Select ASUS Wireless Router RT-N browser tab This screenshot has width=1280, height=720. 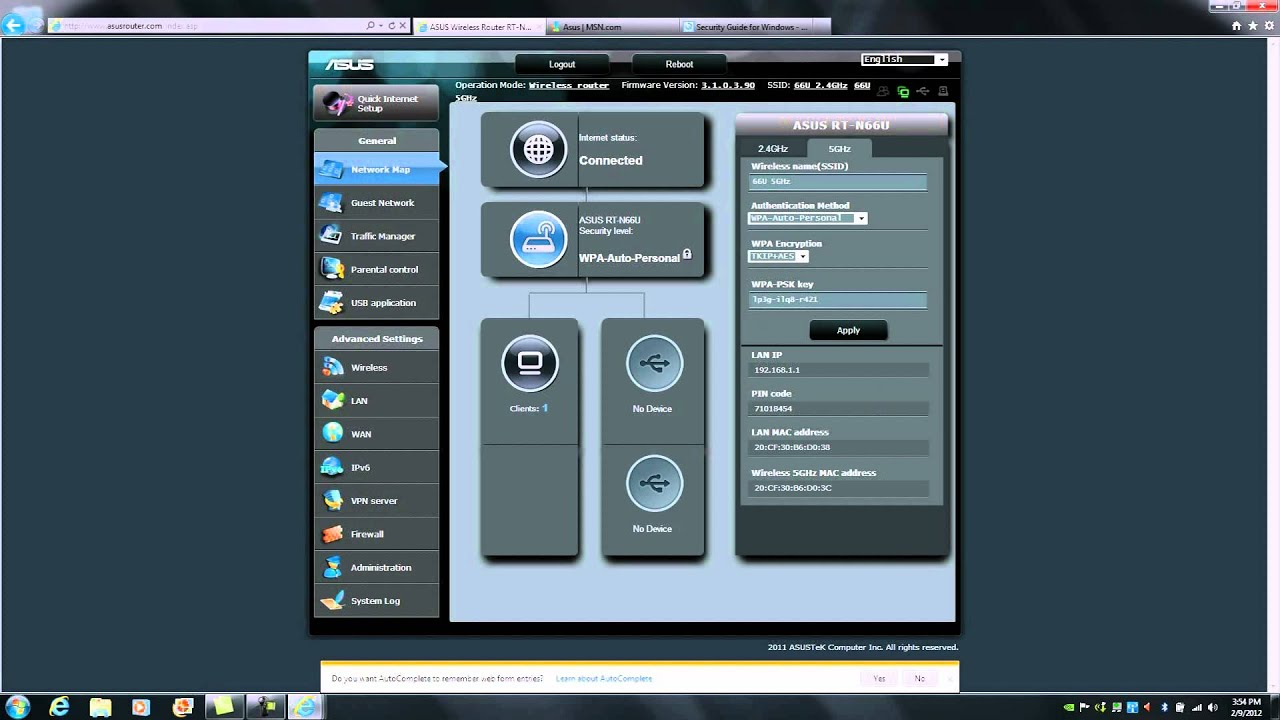coord(481,27)
